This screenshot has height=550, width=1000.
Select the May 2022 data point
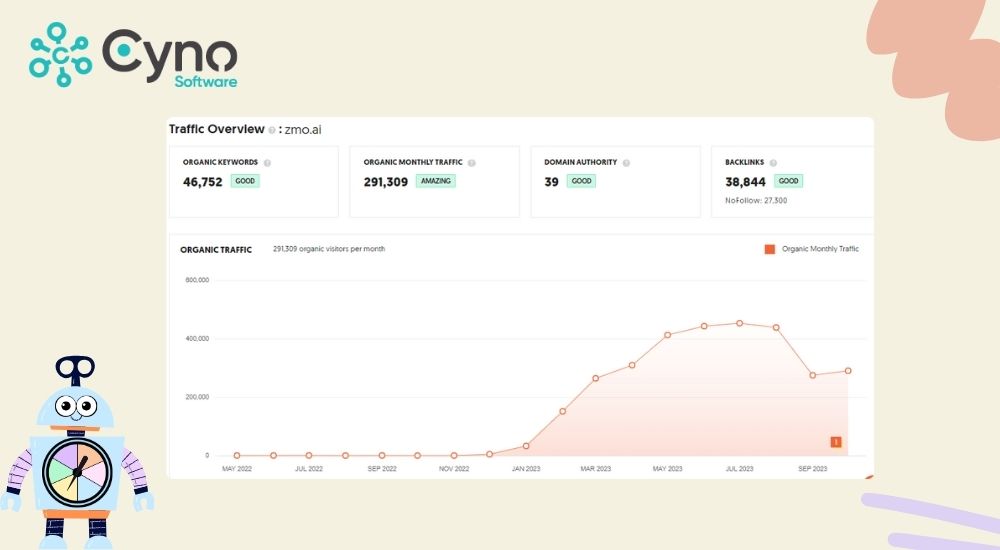click(x=237, y=455)
